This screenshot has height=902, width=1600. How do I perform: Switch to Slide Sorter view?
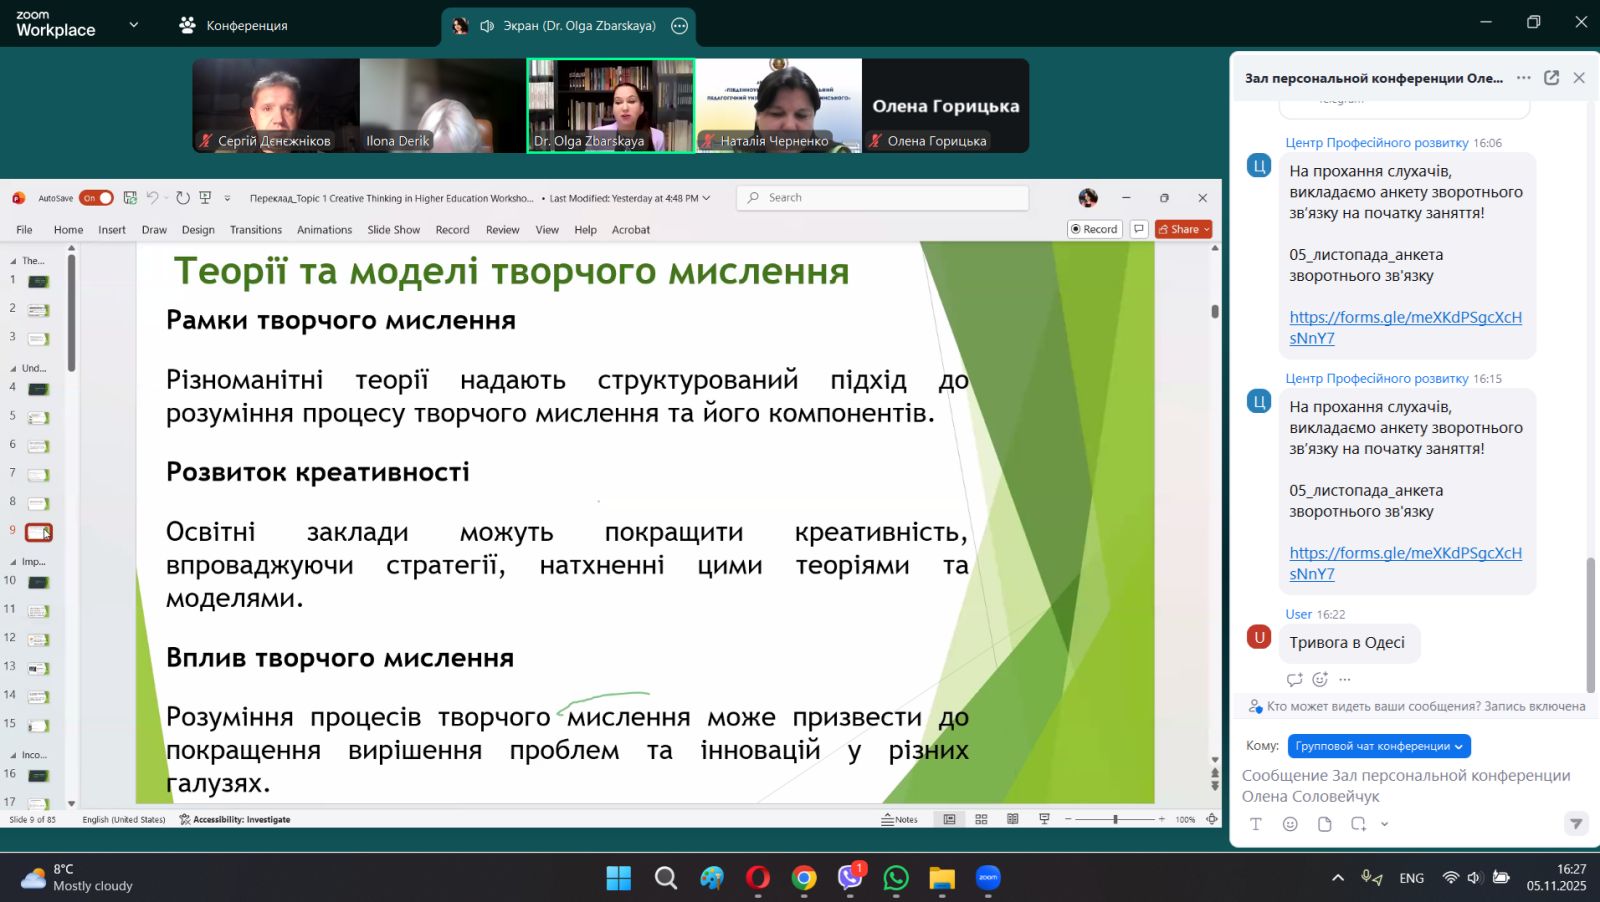point(981,819)
